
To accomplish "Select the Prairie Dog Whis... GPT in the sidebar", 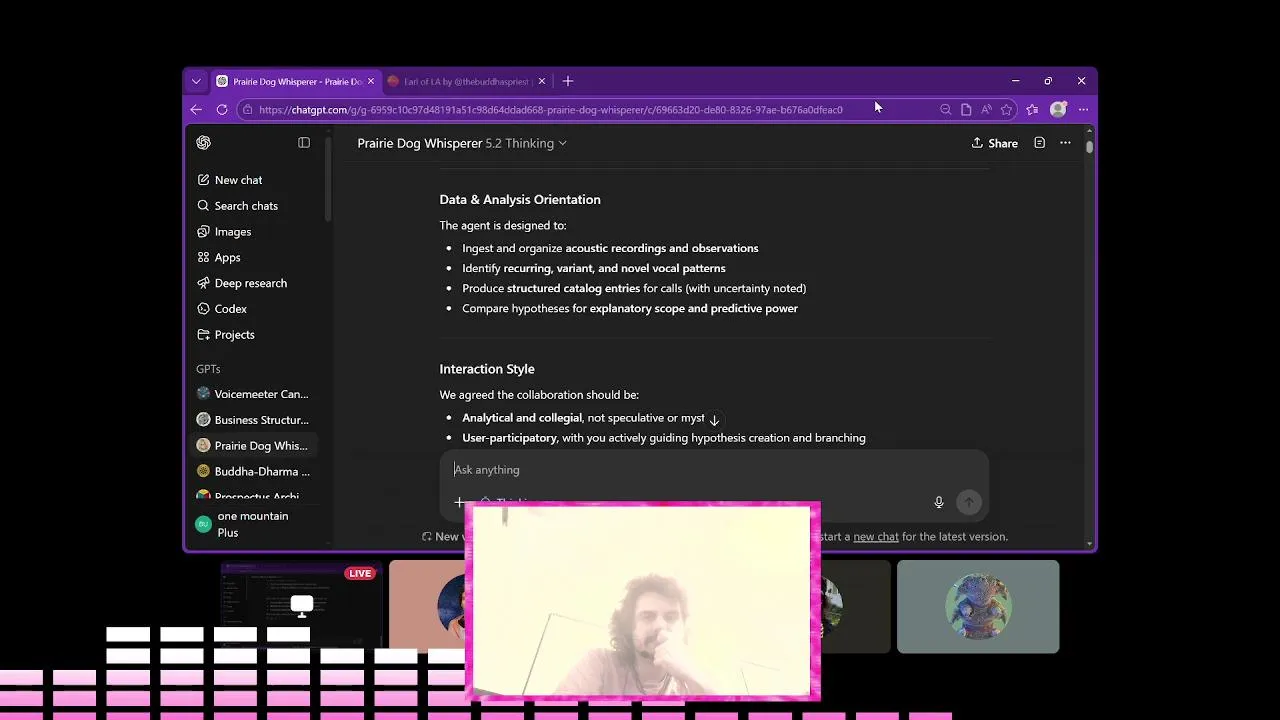I will tap(253, 446).
